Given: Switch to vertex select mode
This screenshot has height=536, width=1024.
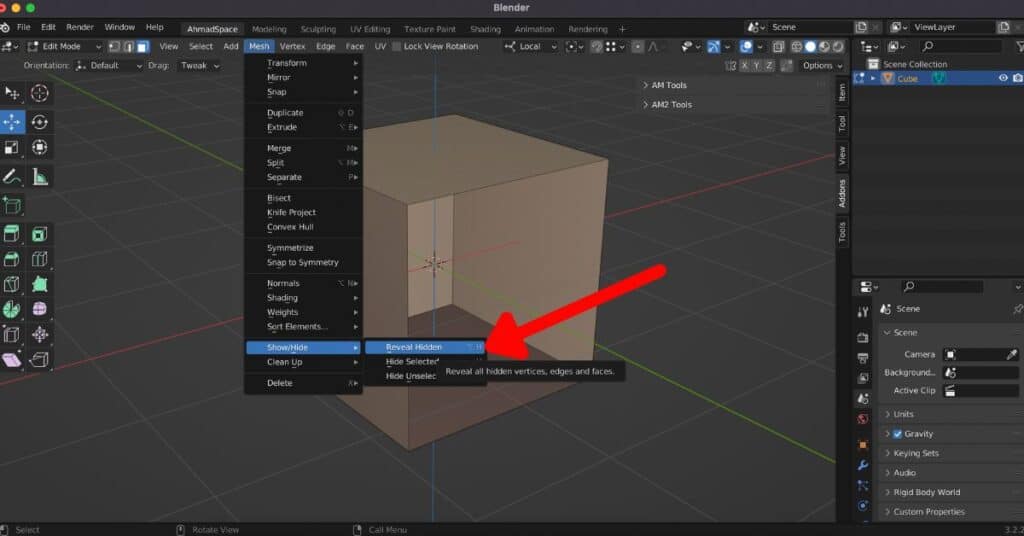Looking at the screenshot, I should (x=114, y=46).
